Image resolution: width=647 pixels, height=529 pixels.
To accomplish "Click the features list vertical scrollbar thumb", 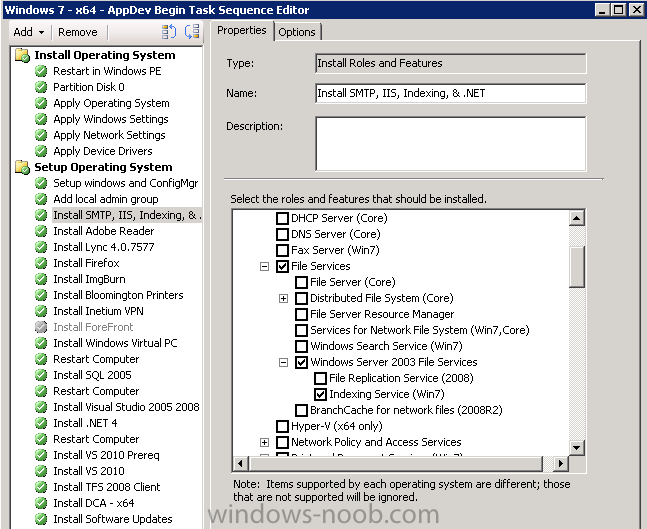I will tap(576, 266).
